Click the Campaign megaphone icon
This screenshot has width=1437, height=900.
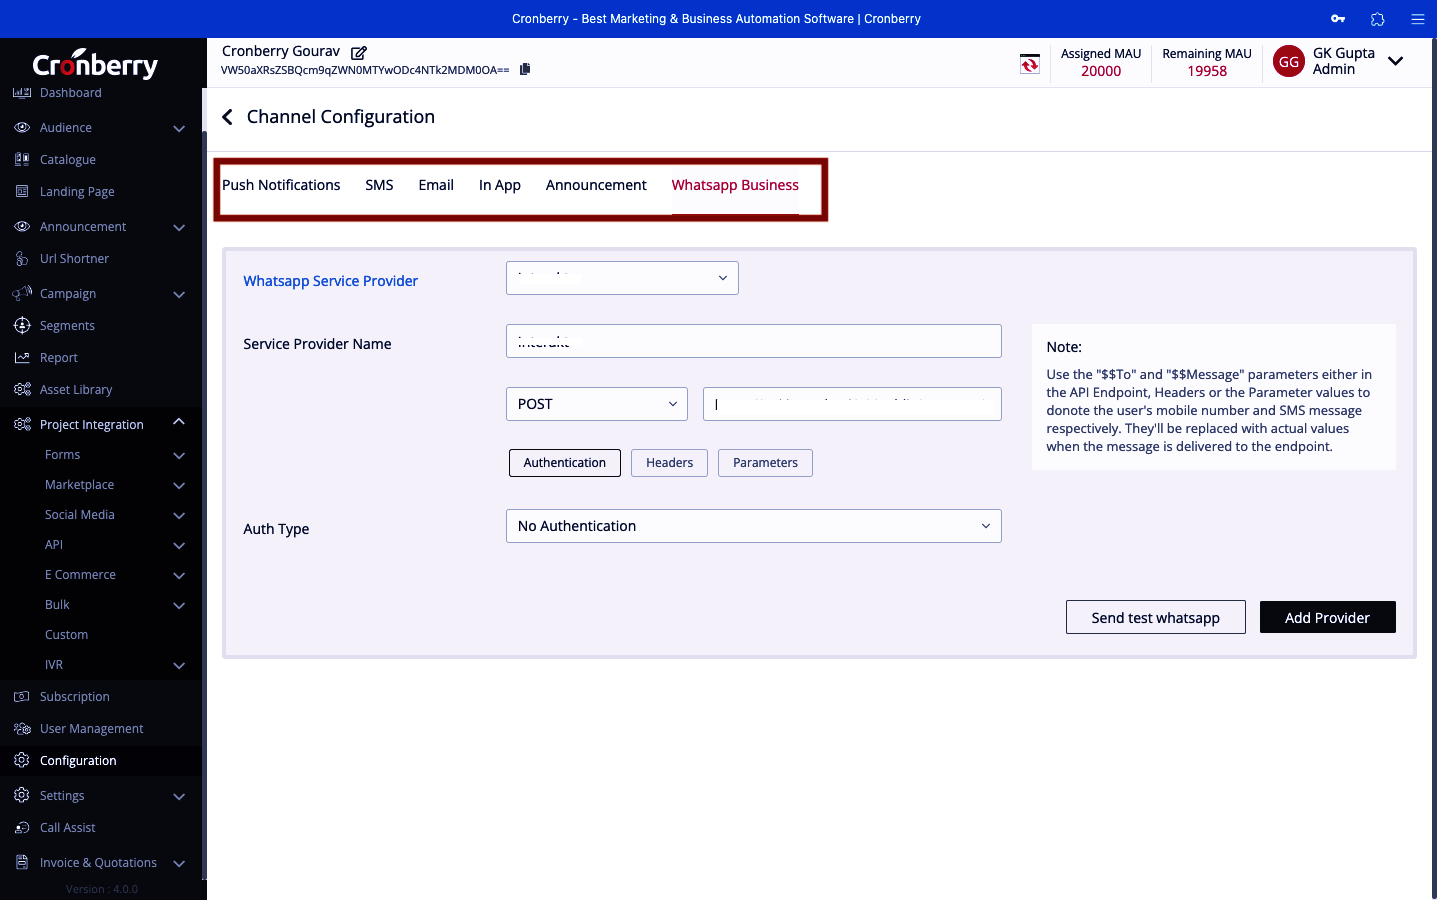point(22,294)
